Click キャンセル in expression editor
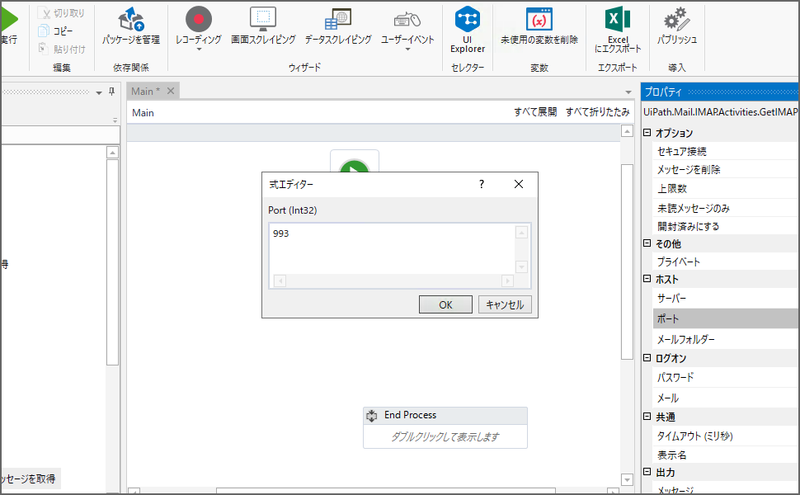Viewport: 800px width, 495px height. coord(505,305)
